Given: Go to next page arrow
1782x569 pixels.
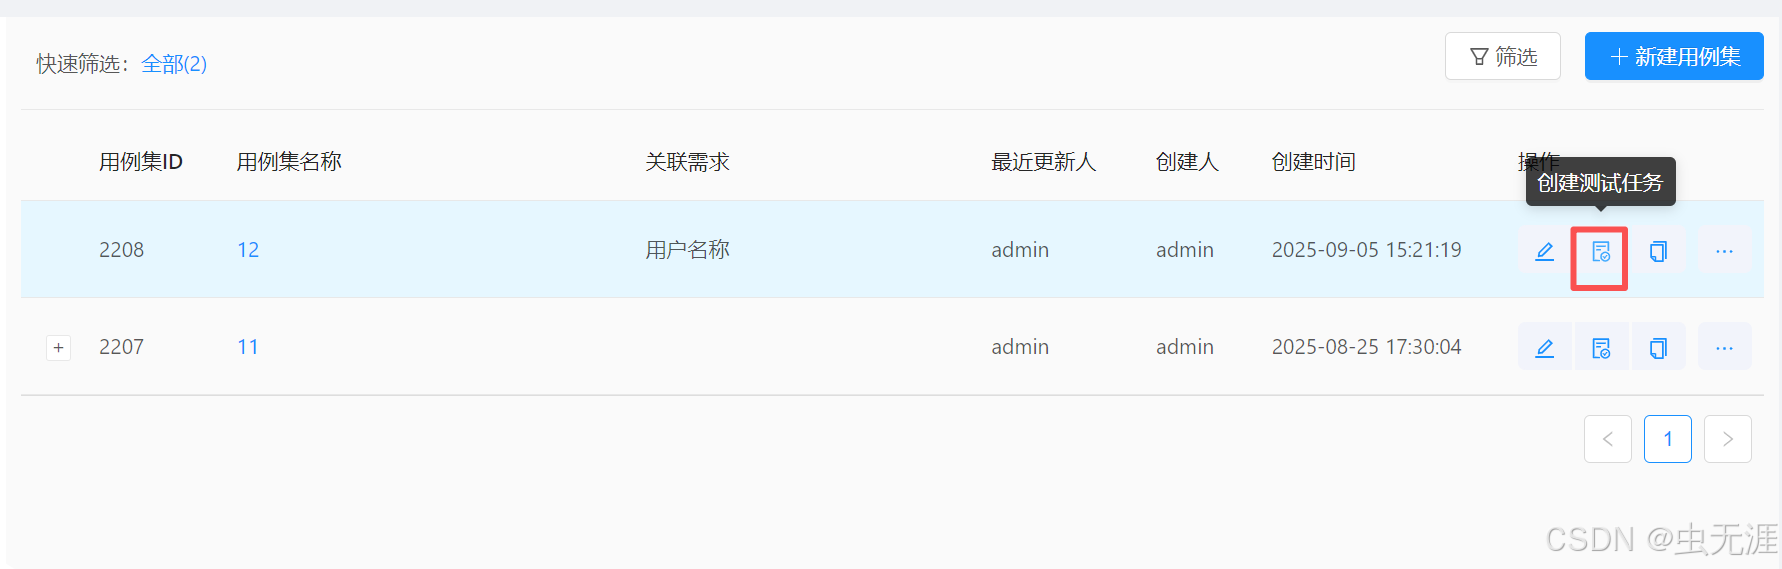Looking at the screenshot, I should (1728, 439).
